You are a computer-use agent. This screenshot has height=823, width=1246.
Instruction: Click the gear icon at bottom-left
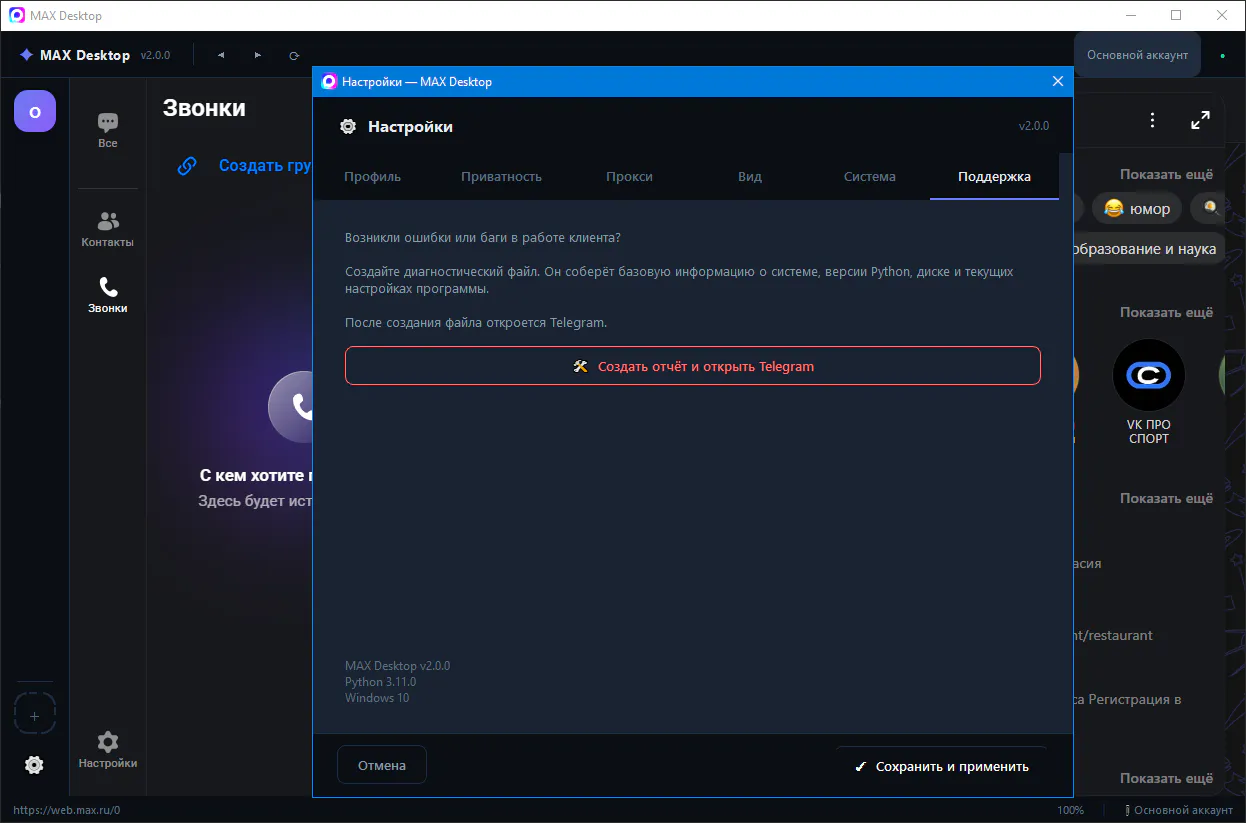click(34, 765)
